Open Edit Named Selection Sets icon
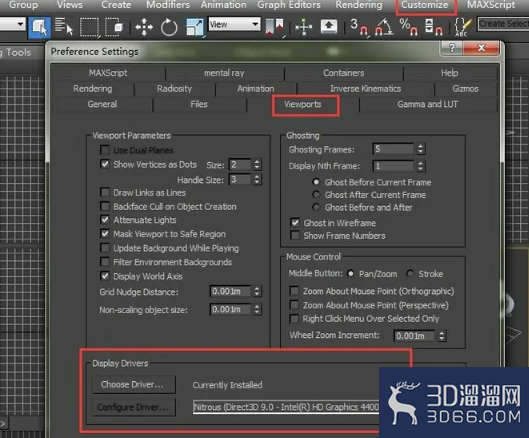 pos(462,27)
